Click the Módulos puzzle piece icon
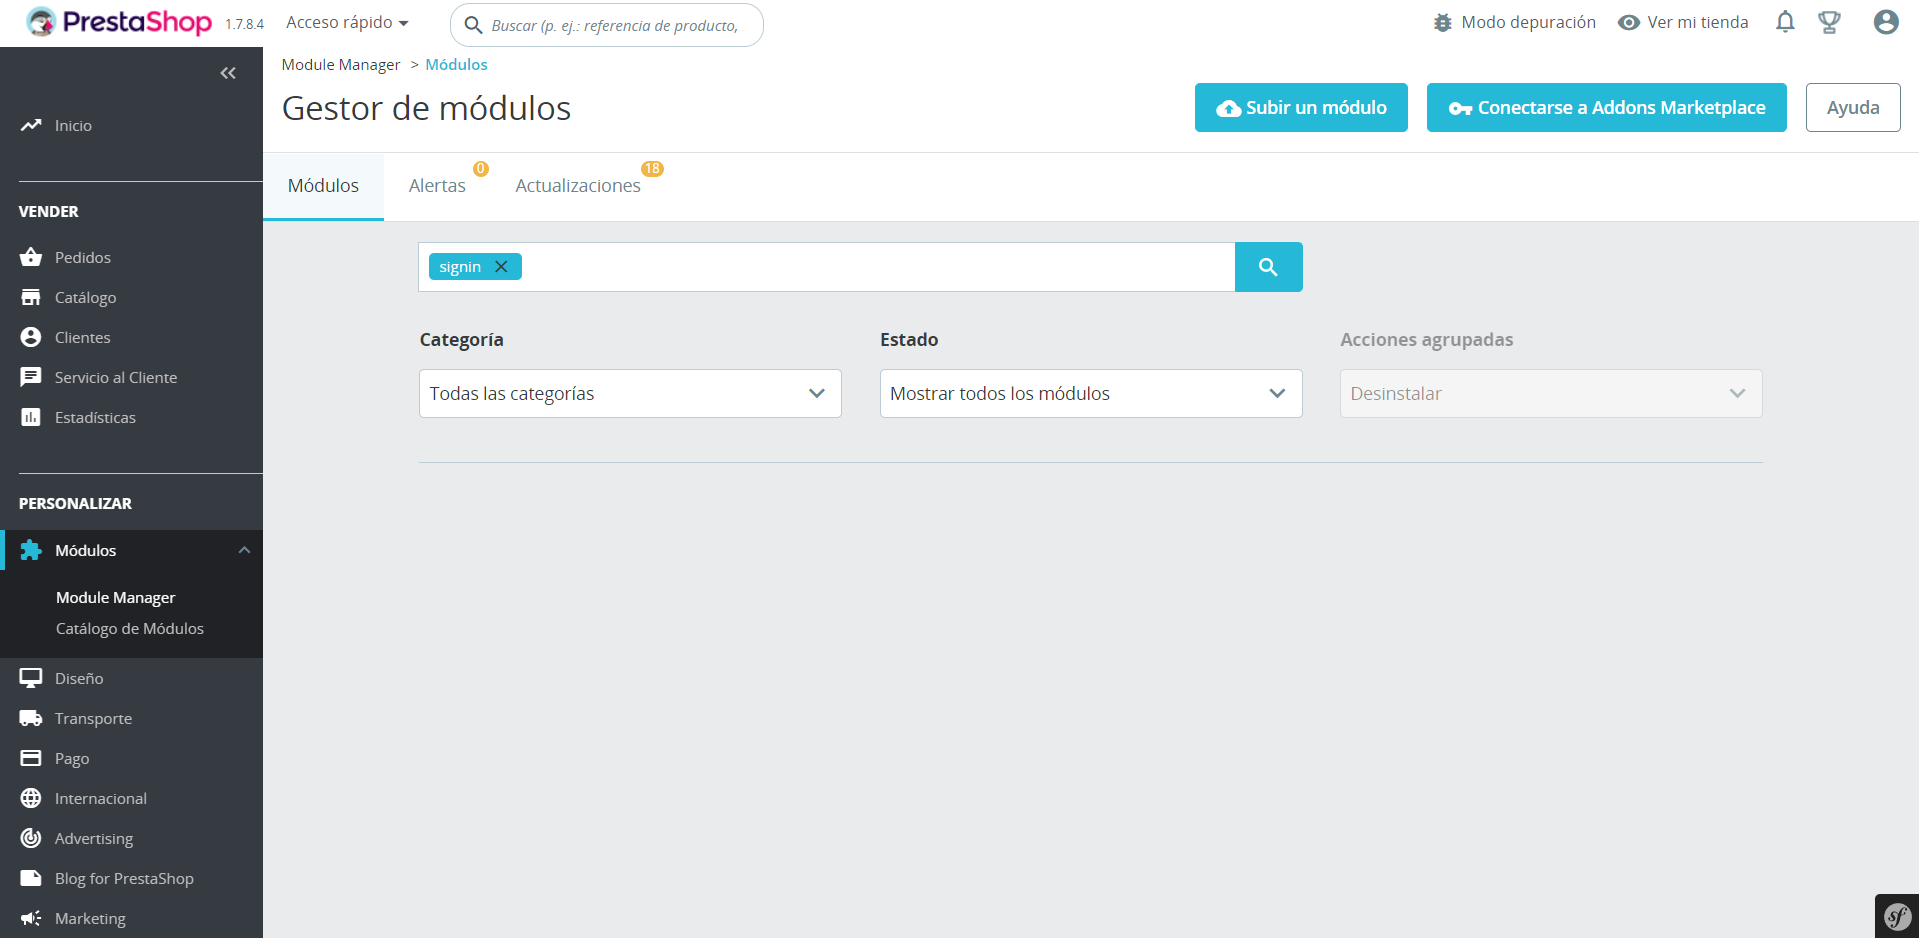The image size is (1919, 938). tap(31, 550)
